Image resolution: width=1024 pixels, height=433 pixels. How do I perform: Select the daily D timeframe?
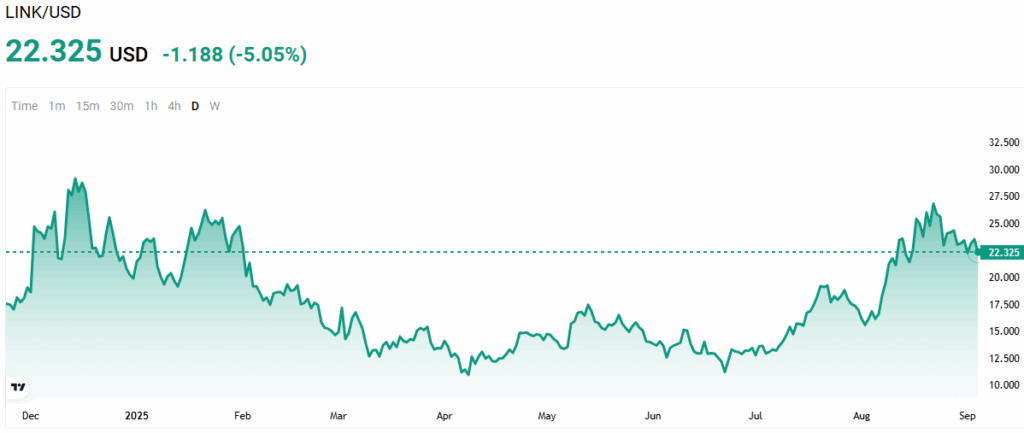(x=195, y=106)
